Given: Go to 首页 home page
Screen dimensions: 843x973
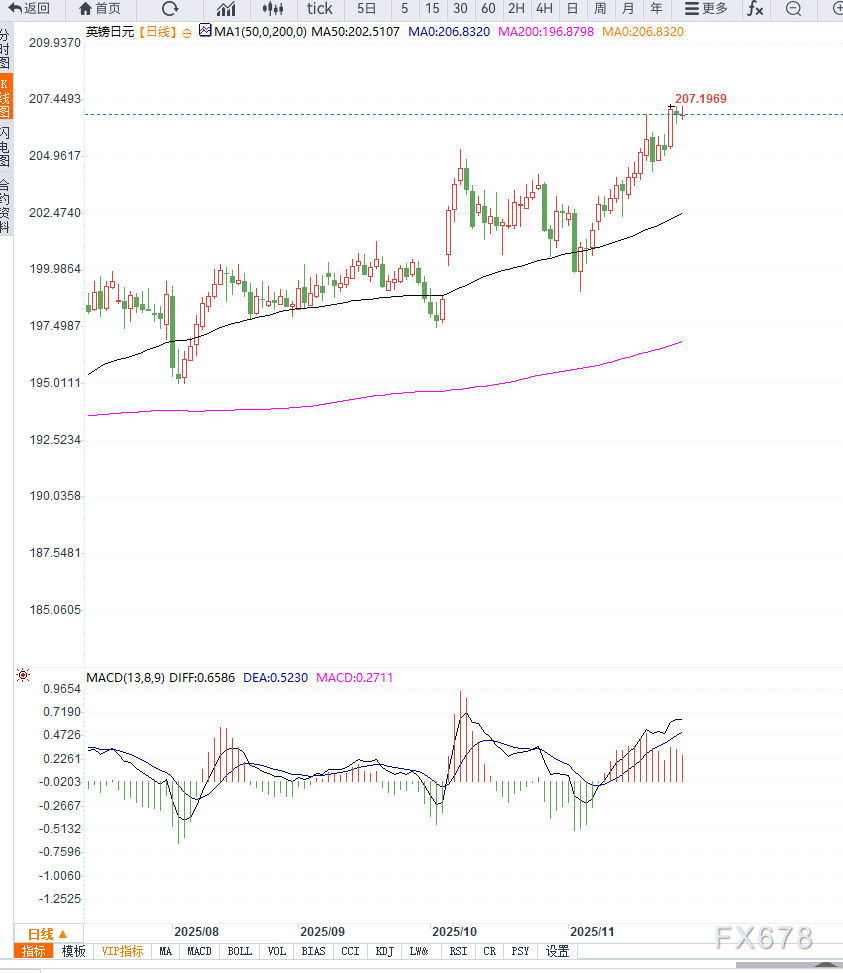Looking at the screenshot, I should point(100,9).
